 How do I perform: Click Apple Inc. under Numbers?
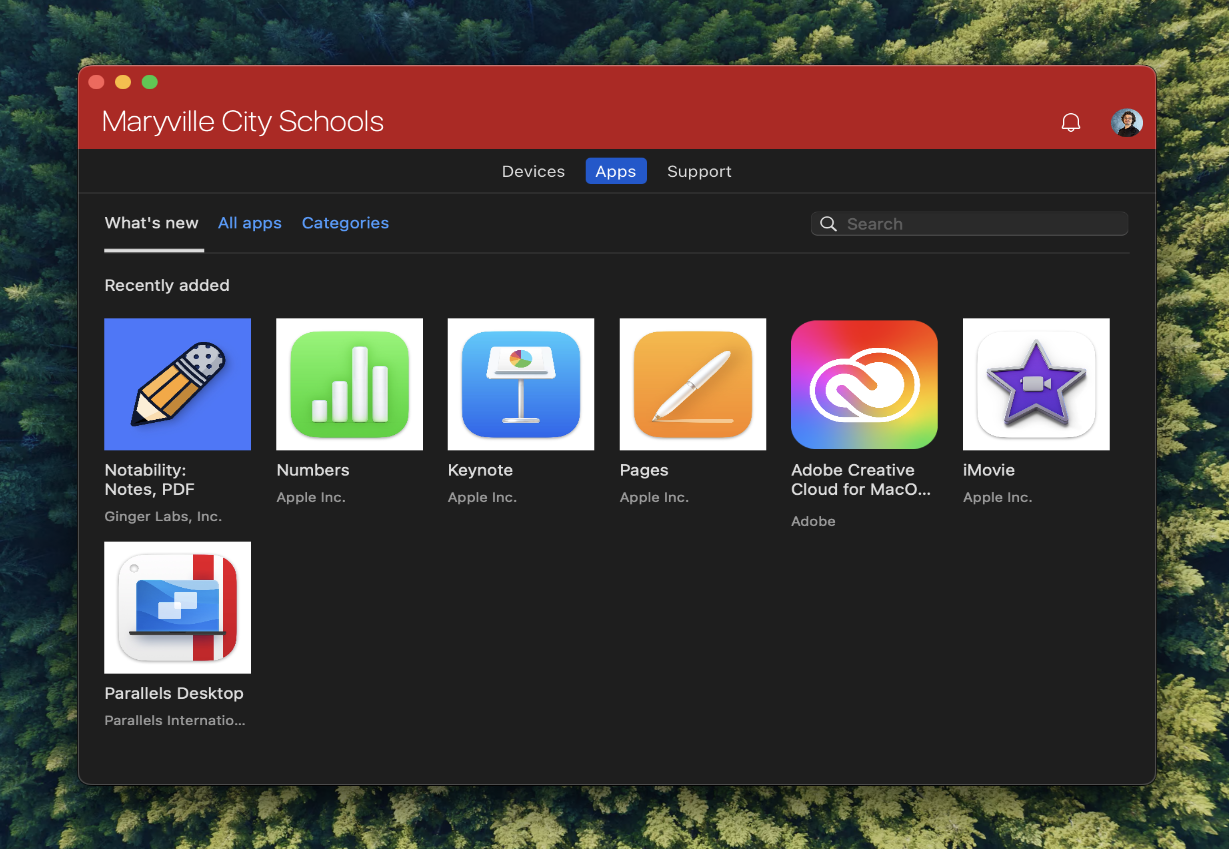[x=311, y=497]
